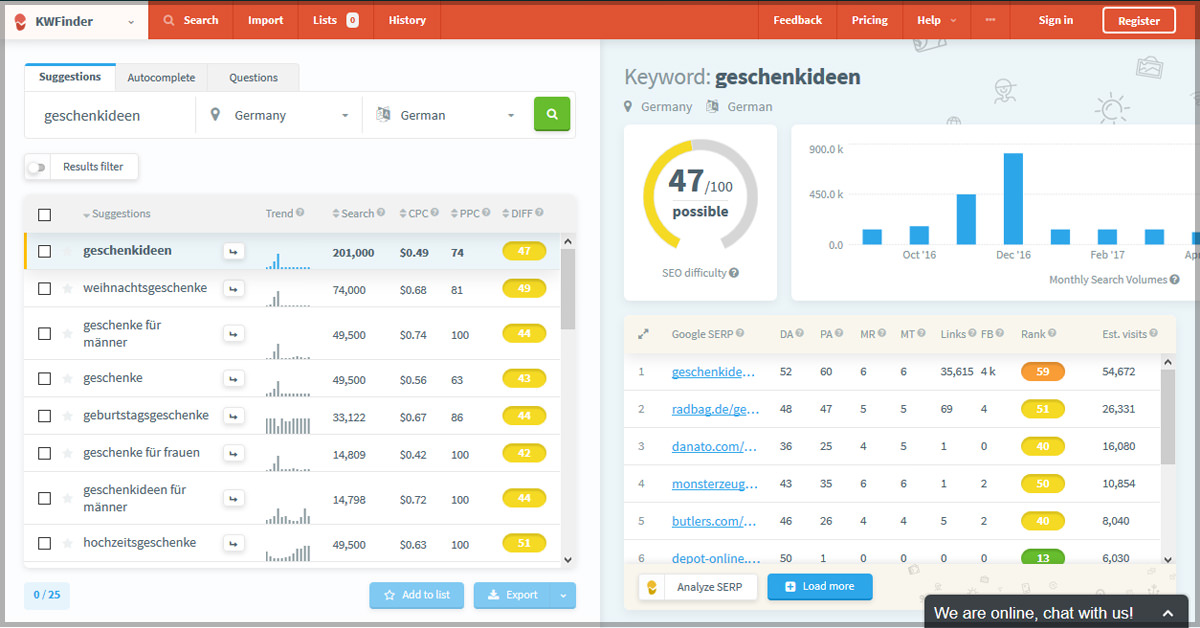Toggle the Results filter switch
Viewport: 1200px width, 628px height.
pyautogui.click(x=37, y=167)
